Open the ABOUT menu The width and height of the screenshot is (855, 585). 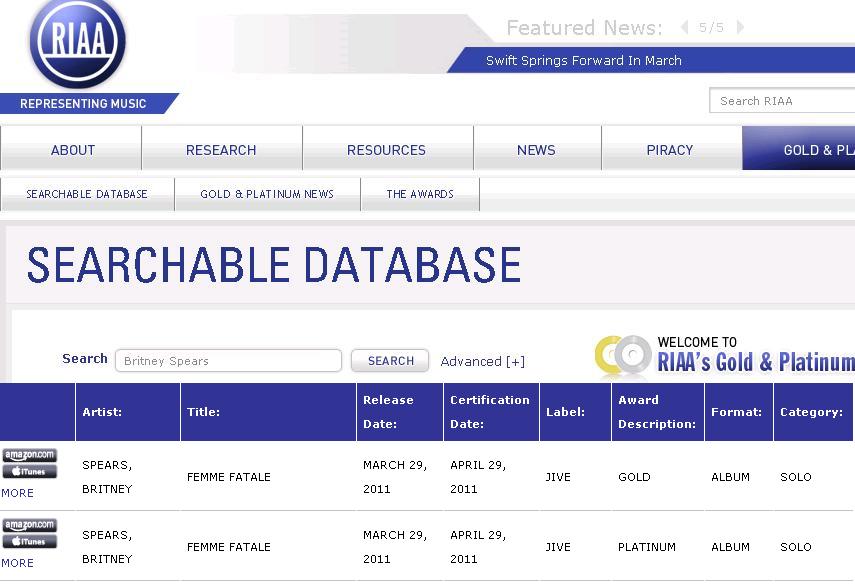(x=71, y=148)
